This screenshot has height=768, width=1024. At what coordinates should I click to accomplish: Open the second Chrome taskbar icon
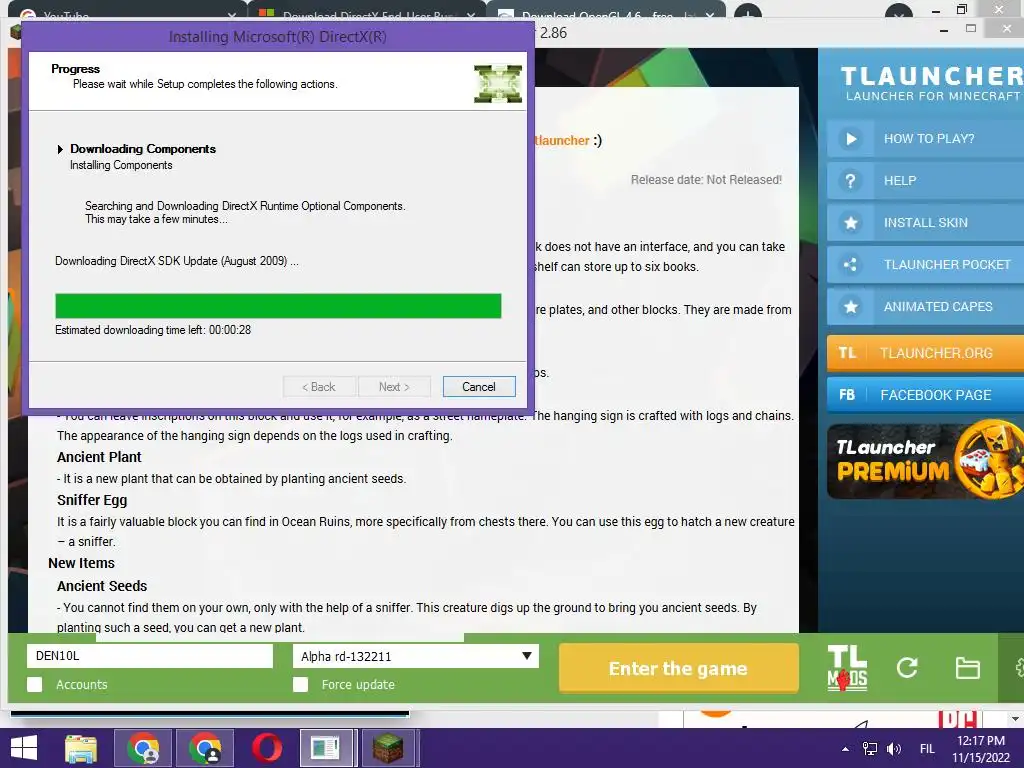pyautogui.click(x=205, y=748)
